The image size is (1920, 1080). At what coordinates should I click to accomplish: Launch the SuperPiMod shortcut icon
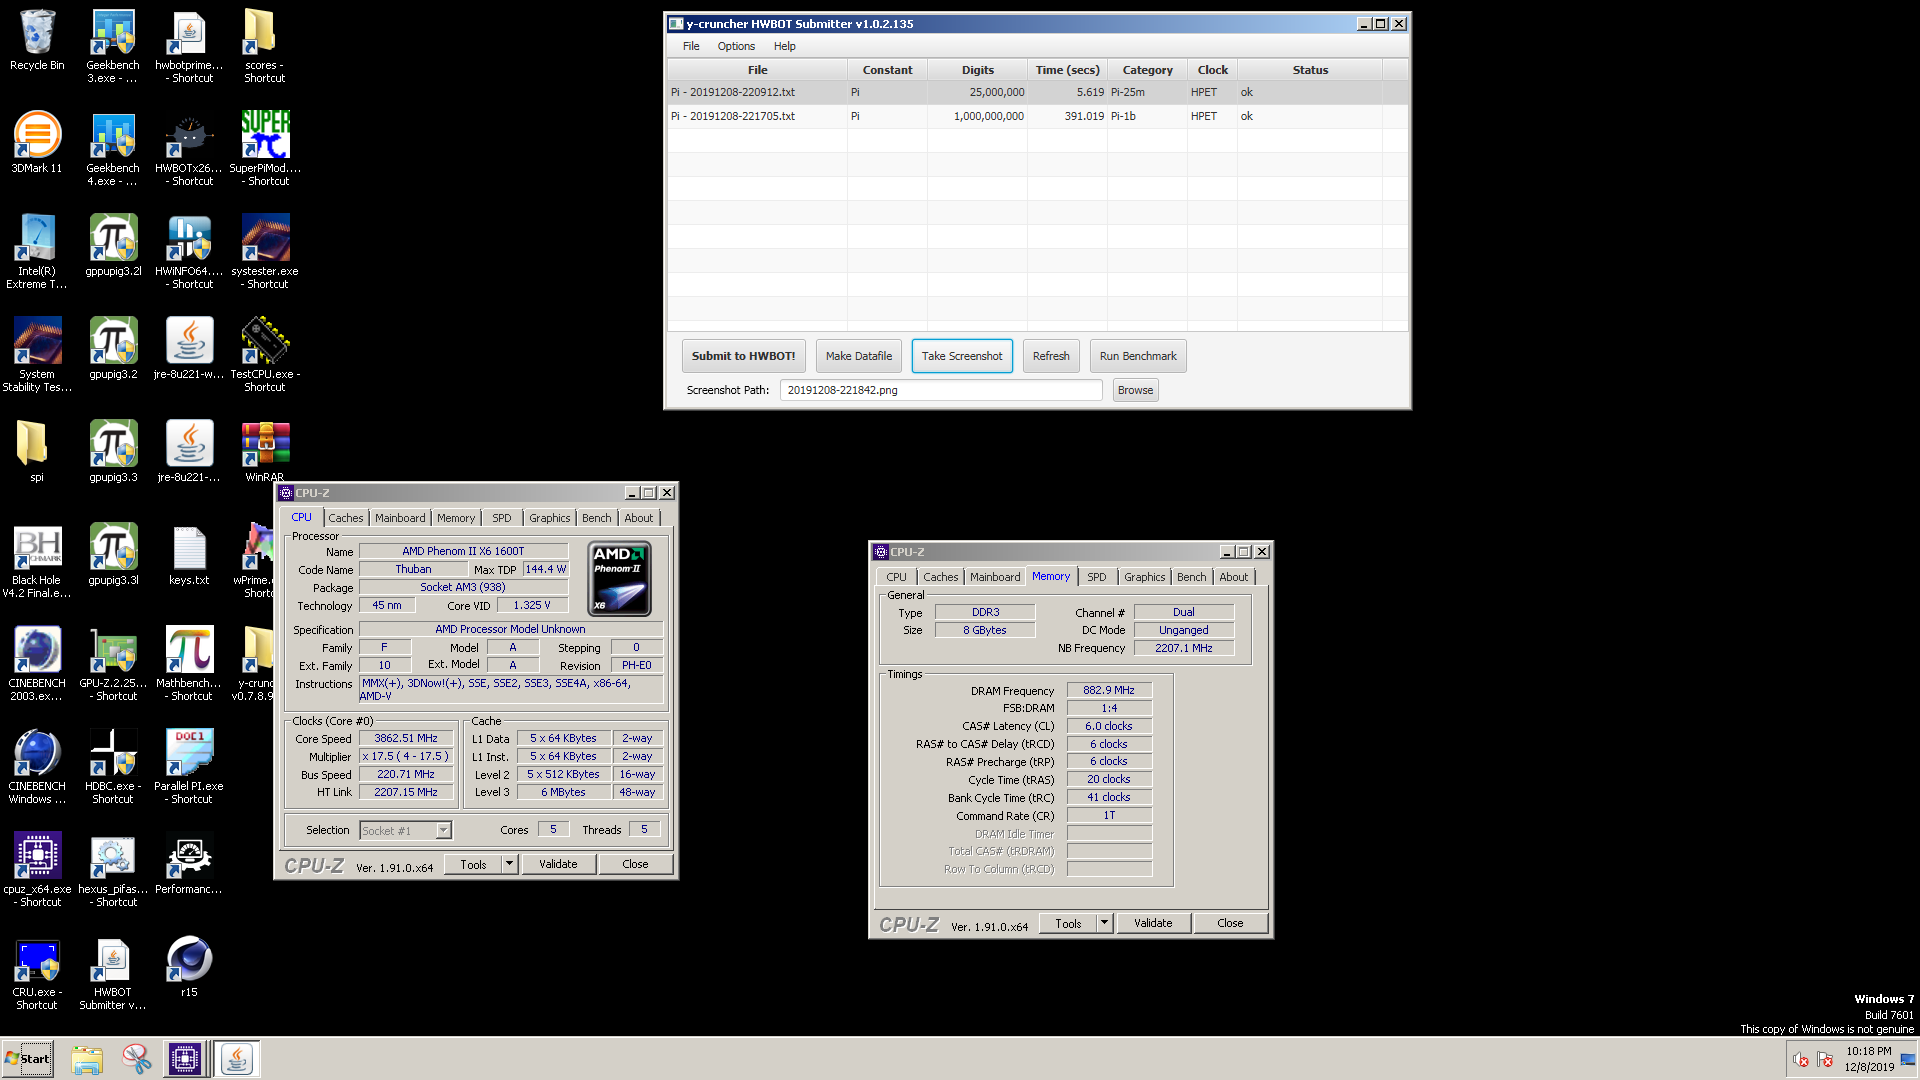point(265,149)
